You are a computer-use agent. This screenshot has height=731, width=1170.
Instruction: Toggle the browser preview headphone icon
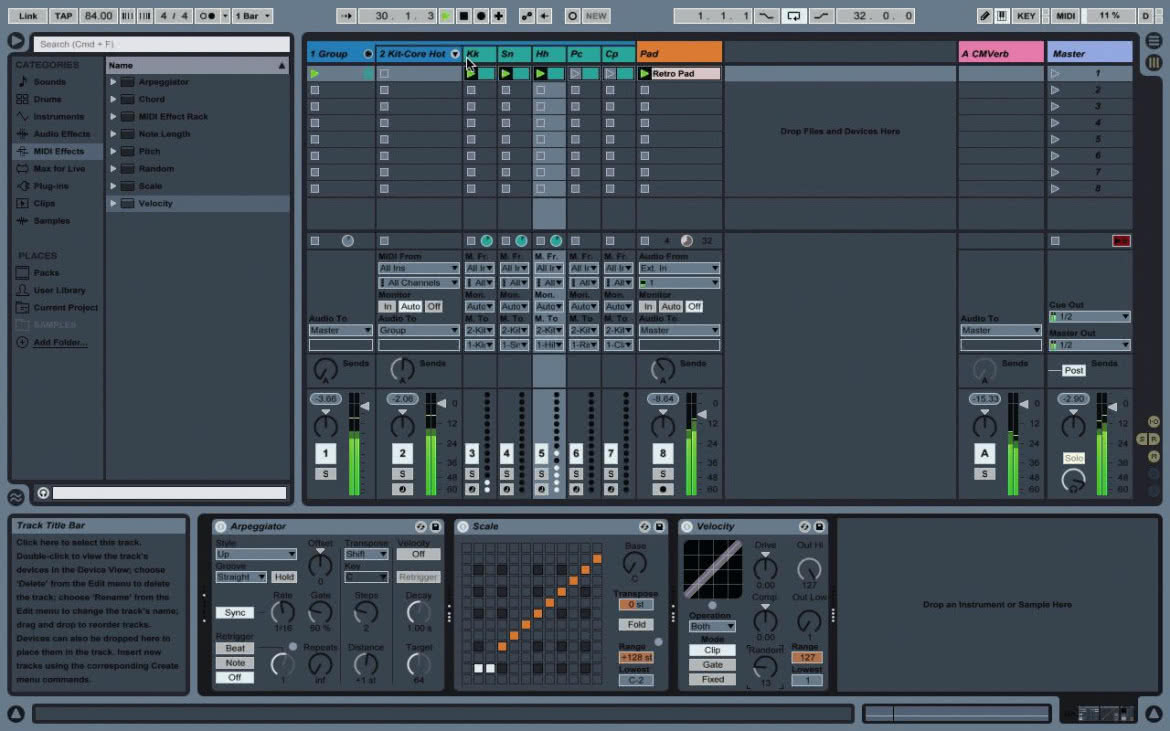[43, 493]
